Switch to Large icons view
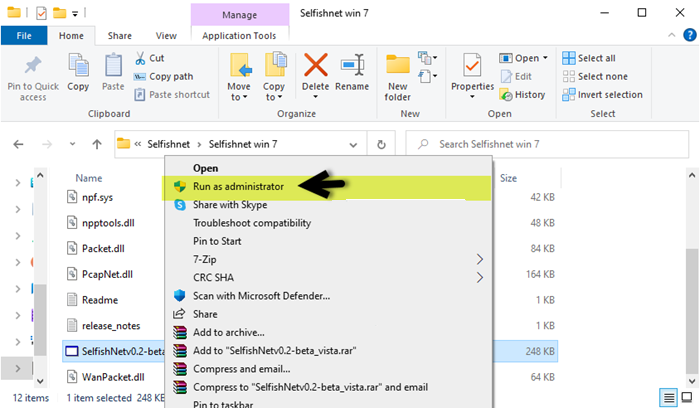The image size is (700, 408). (687, 397)
